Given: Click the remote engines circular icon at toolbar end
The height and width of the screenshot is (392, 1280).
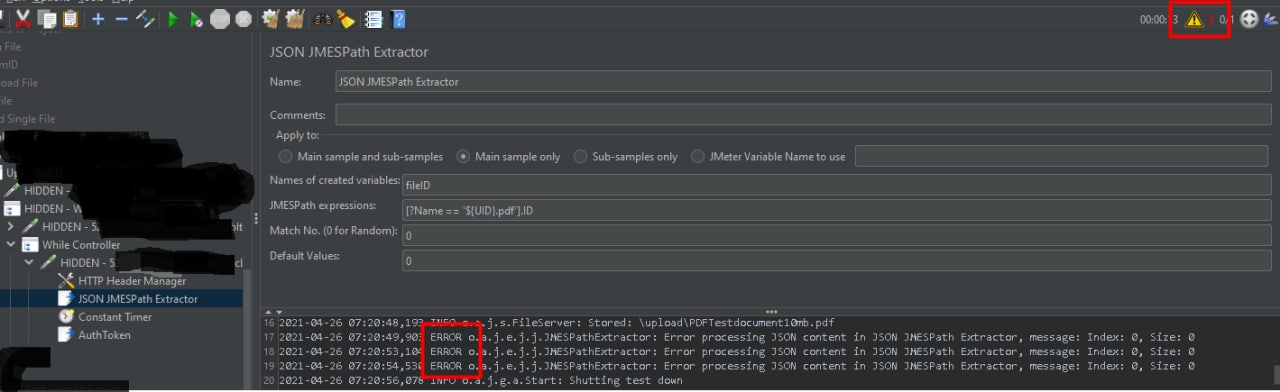Looking at the screenshot, I should (1249, 19).
